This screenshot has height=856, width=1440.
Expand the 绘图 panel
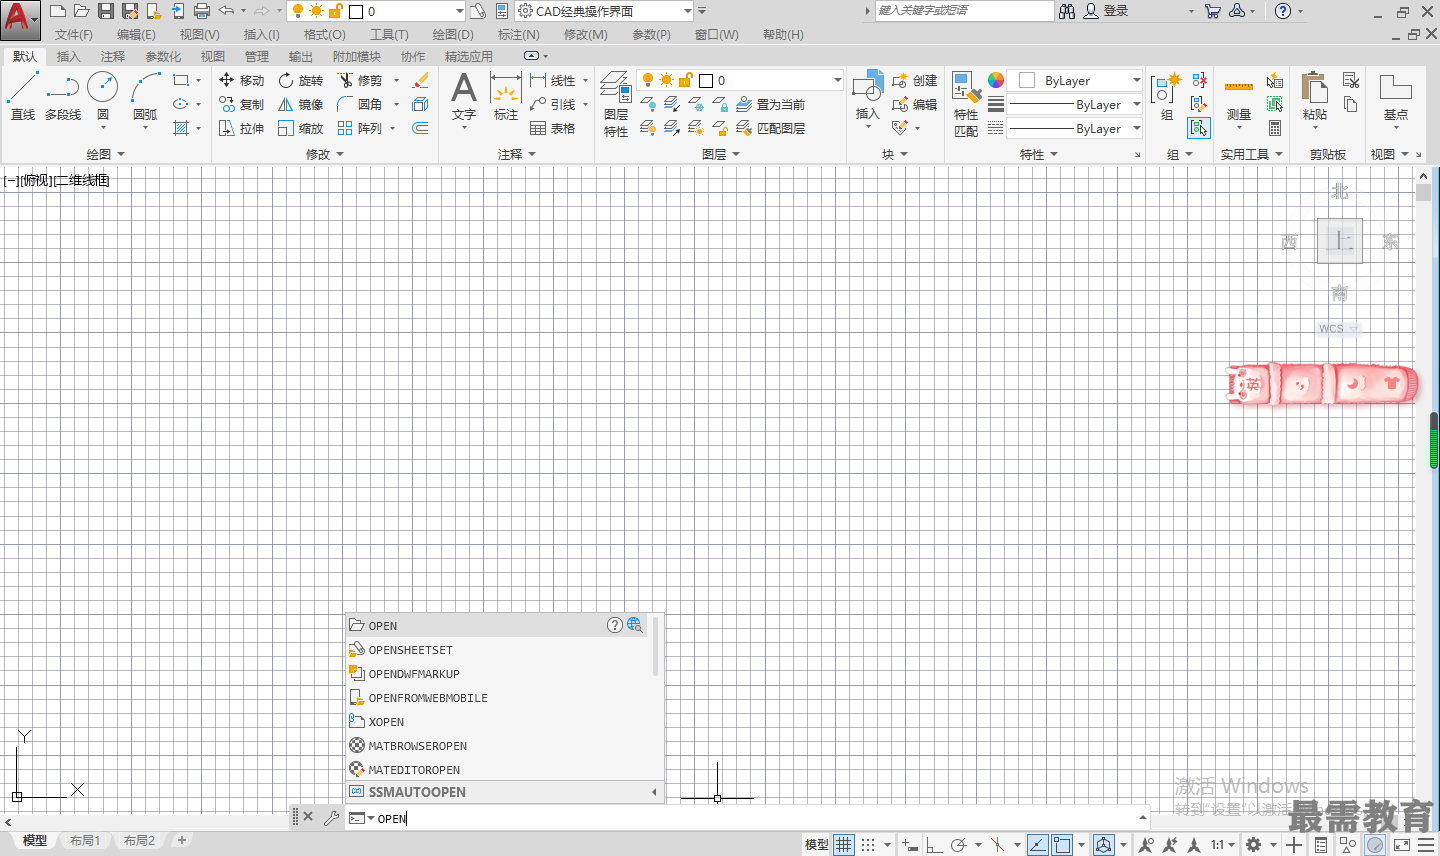tap(106, 154)
